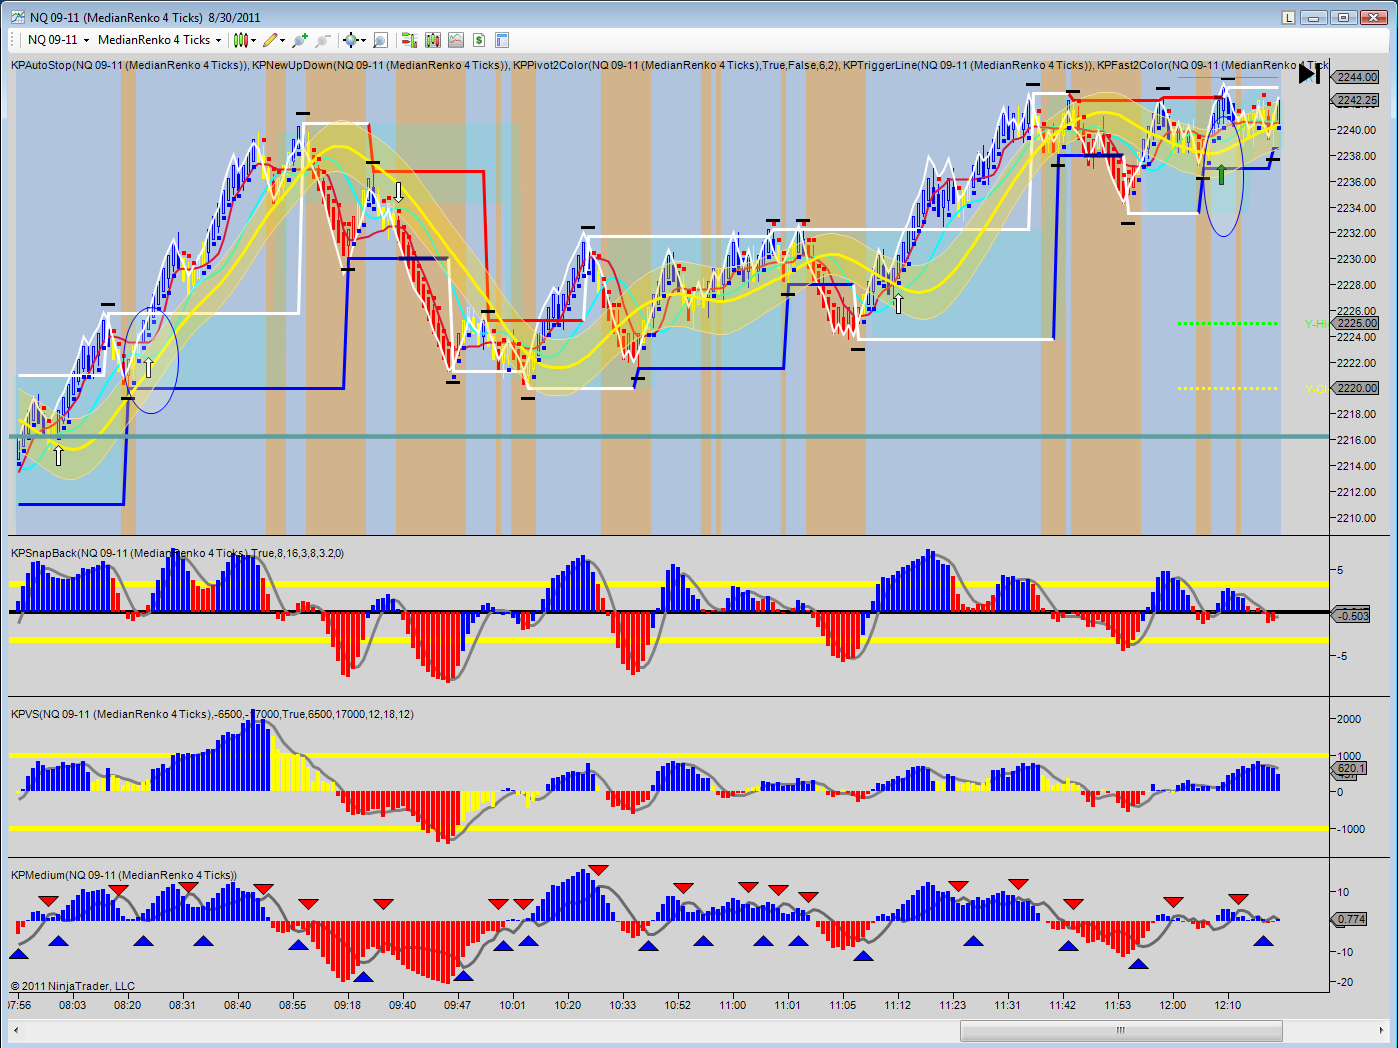
Task: Select the white down arrow near 09:40
Action: pyautogui.click(x=399, y=192)
